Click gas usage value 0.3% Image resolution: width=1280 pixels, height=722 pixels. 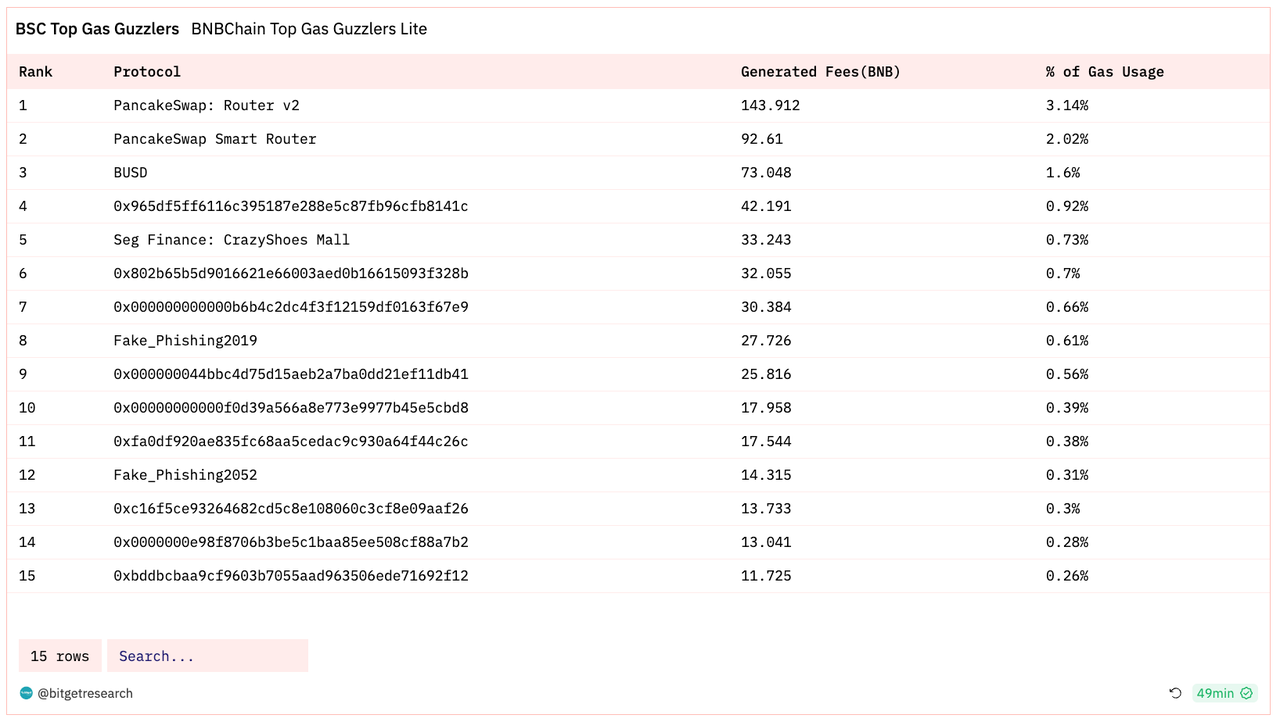click(1063, 508)
